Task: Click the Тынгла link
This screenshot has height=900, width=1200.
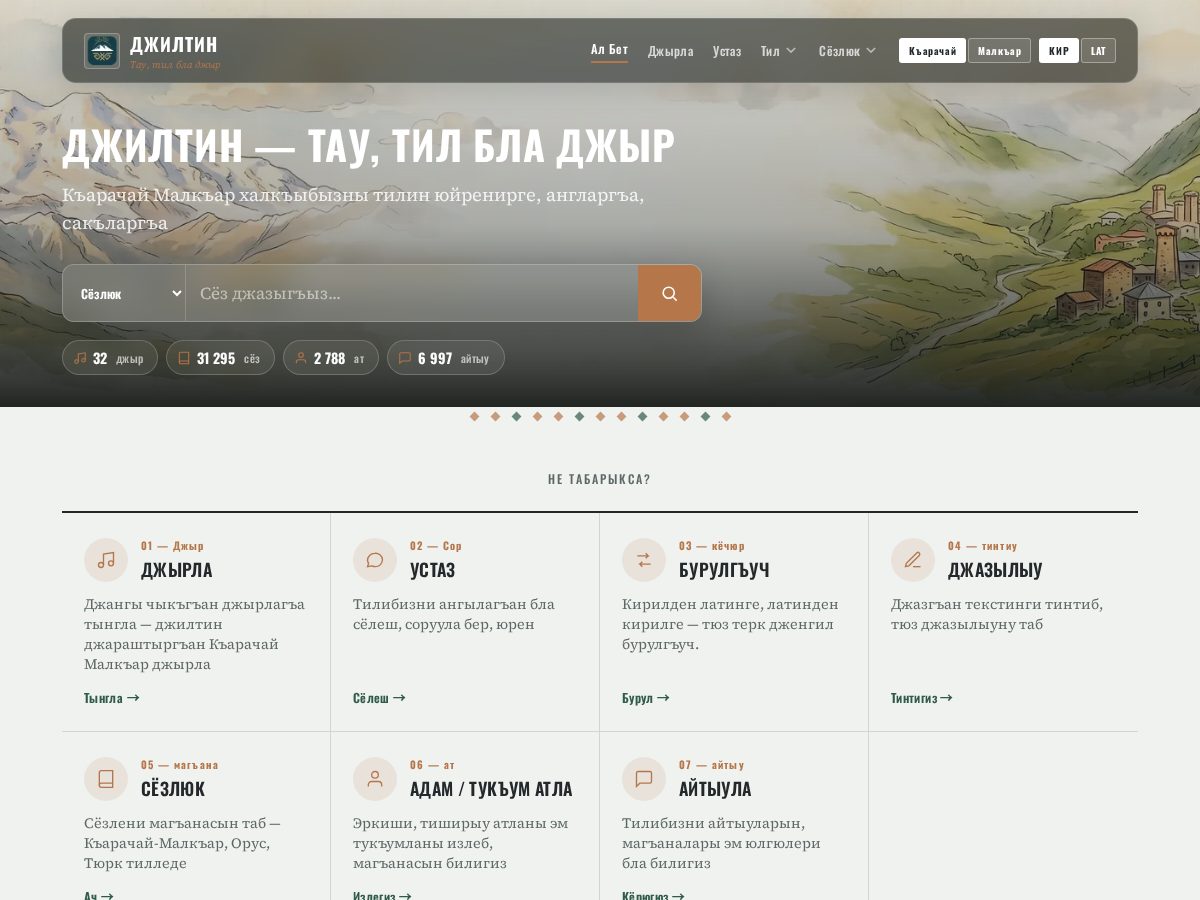Action: coord(111,698)
